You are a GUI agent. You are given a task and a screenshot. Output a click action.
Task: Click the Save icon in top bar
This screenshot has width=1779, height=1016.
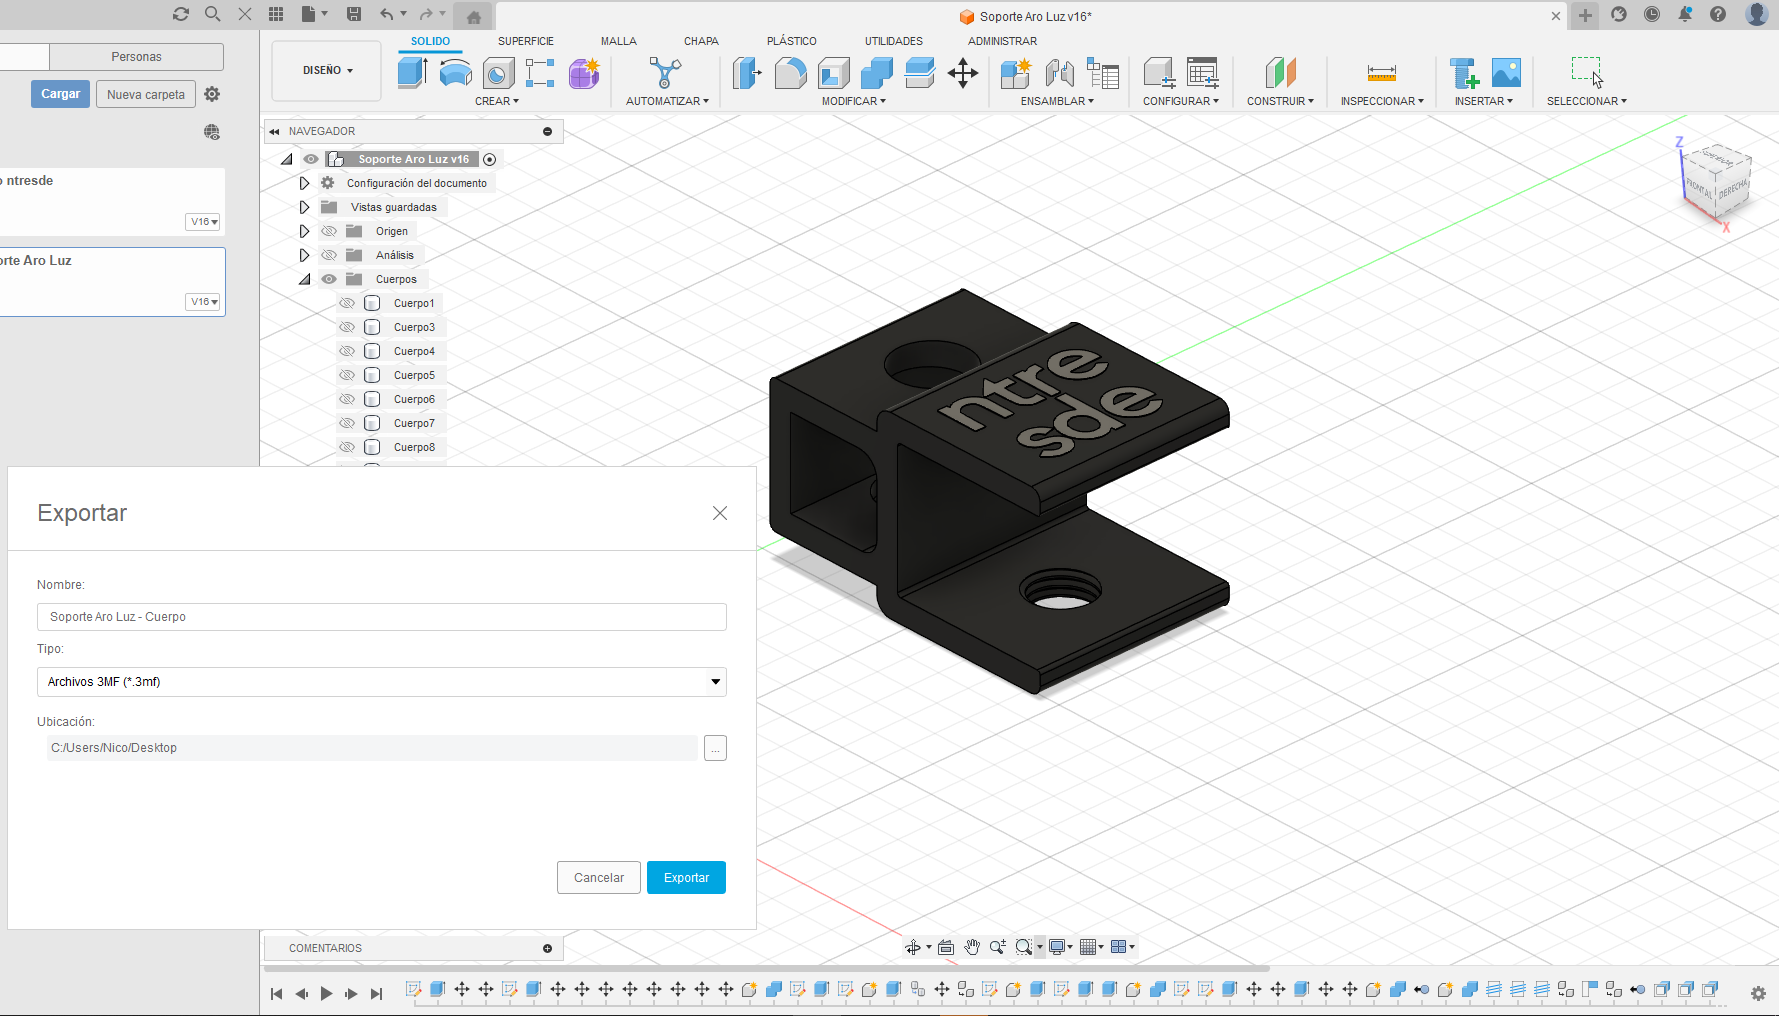point(353,14)
